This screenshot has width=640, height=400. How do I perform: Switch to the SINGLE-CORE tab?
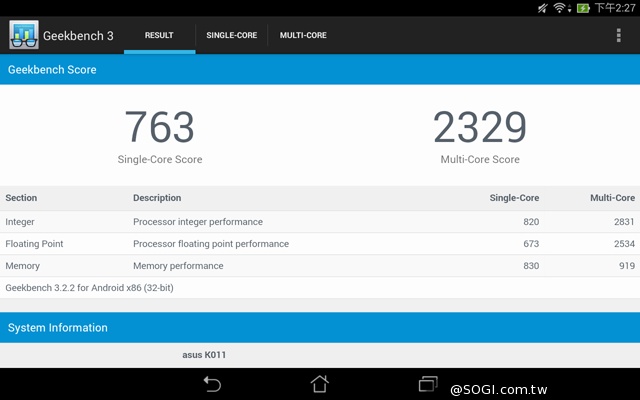pyautogui.click(x=231, y=36)
